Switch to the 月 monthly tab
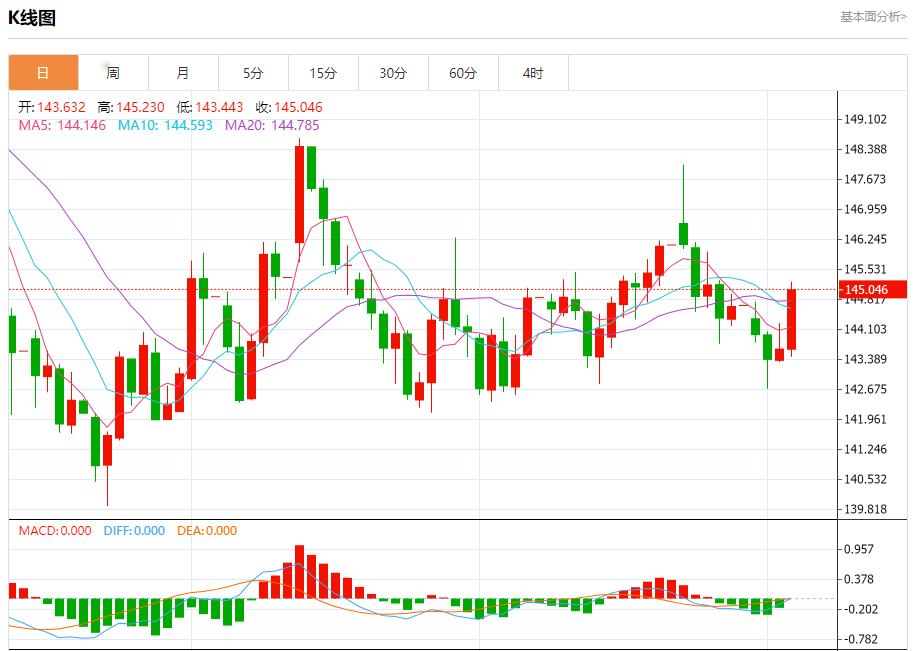Image resolution: width=916 pixels, height=651 pixels. [x=183, y=73]
